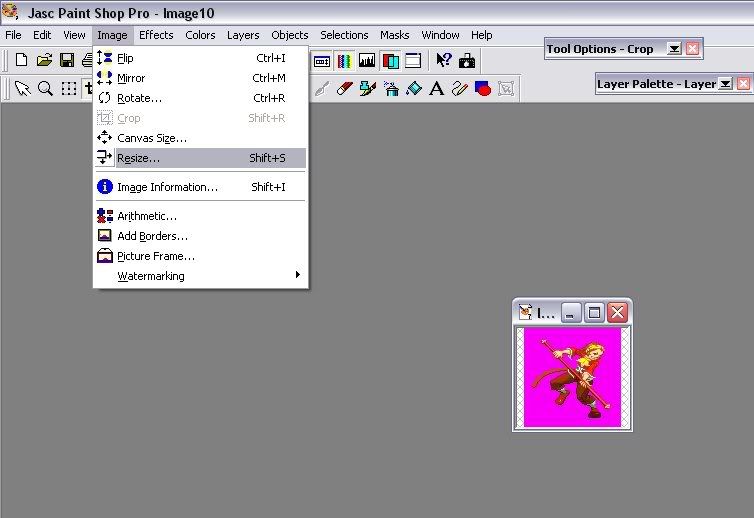Select the Airbrush tool
The height and width of the screenshot is (518, 754).
(391, 88)
